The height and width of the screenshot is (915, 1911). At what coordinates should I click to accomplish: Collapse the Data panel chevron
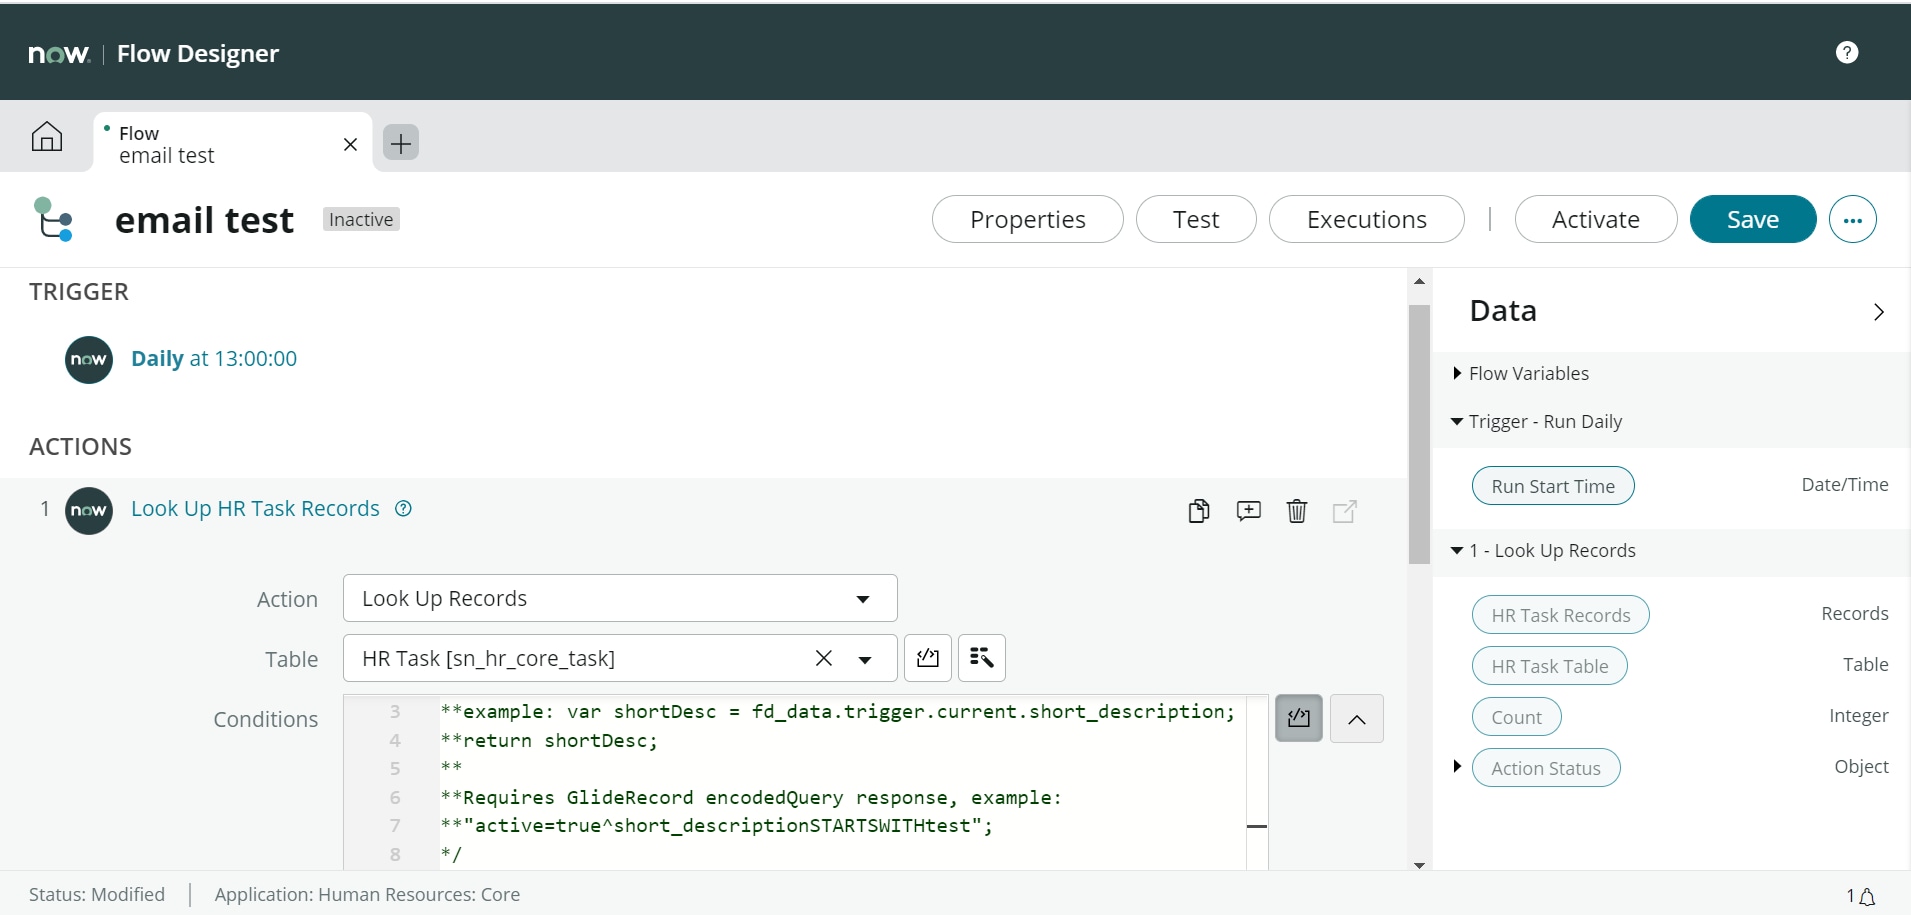[x=1879, y=312]
